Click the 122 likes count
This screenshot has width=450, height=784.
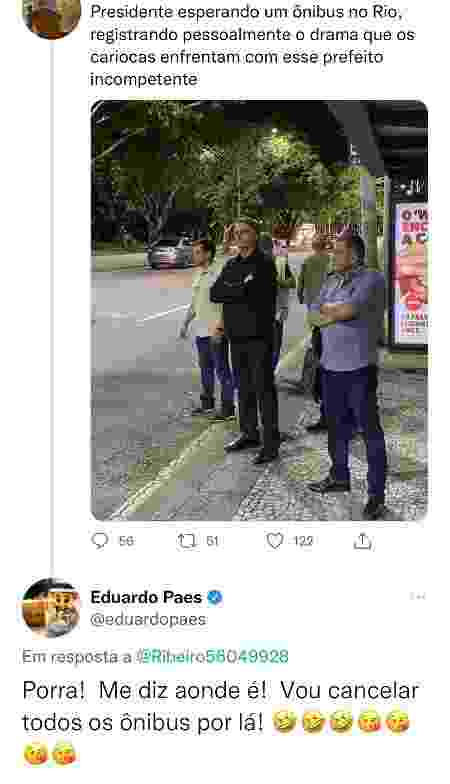coord(303,541)
